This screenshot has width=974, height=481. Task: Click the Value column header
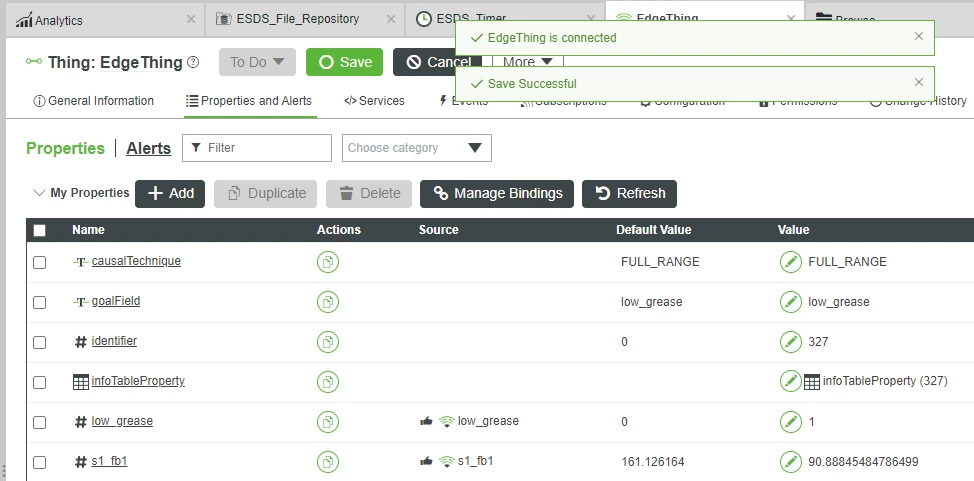coord(793,230)
